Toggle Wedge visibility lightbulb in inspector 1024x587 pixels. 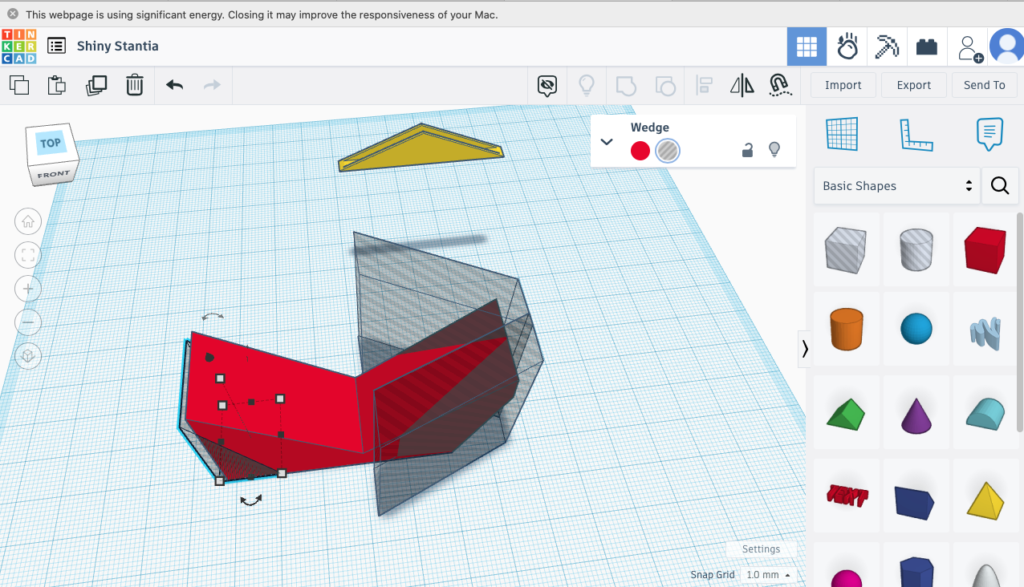point(773,150)
